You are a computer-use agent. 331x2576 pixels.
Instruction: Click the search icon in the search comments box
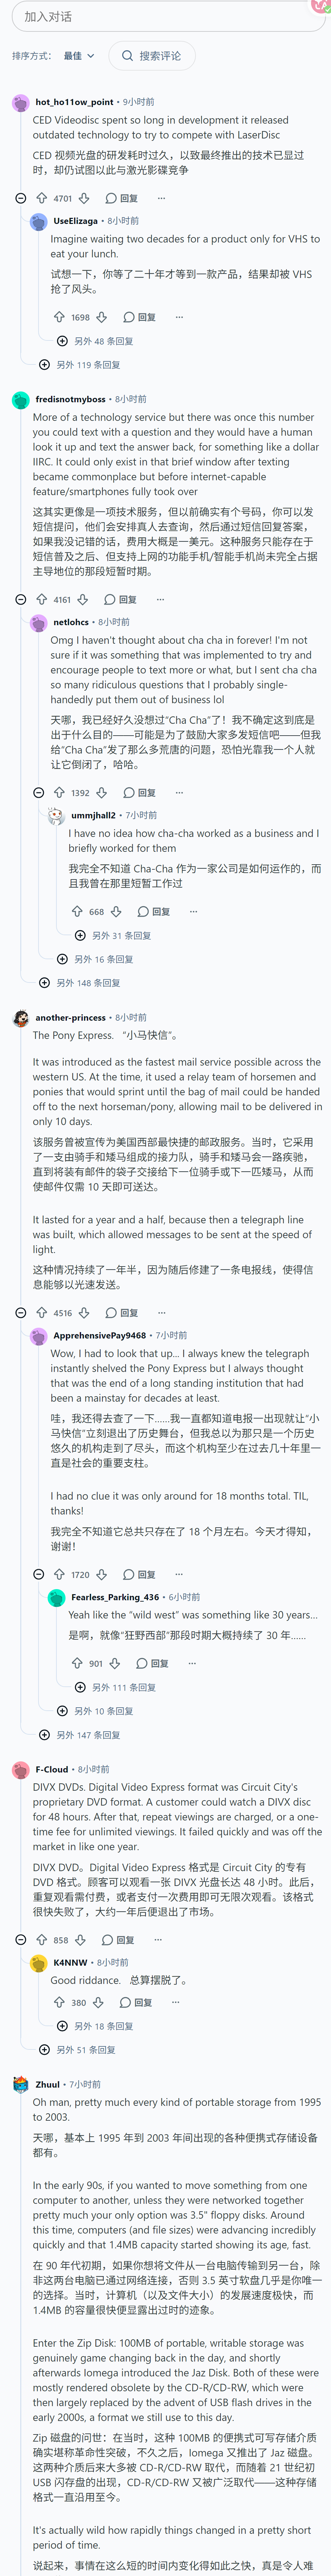click(127, 56)
